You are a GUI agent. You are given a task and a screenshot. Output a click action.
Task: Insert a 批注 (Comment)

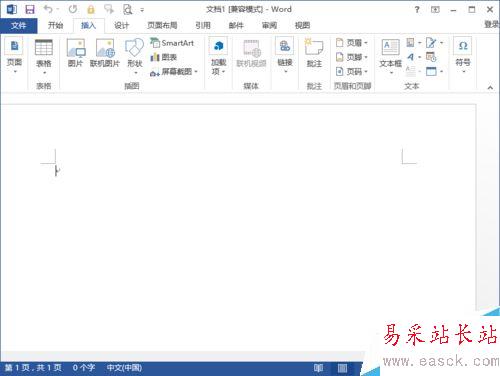314,53
